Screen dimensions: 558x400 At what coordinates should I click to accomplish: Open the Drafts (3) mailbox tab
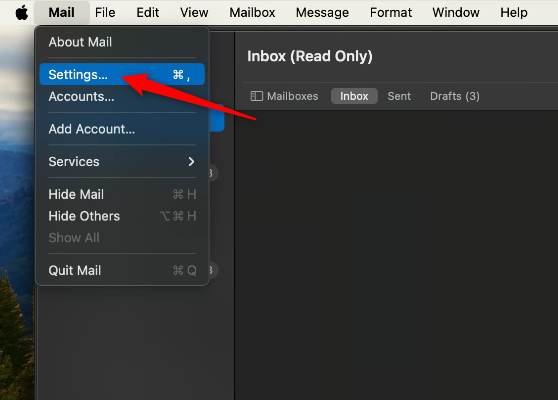[454, 96]
